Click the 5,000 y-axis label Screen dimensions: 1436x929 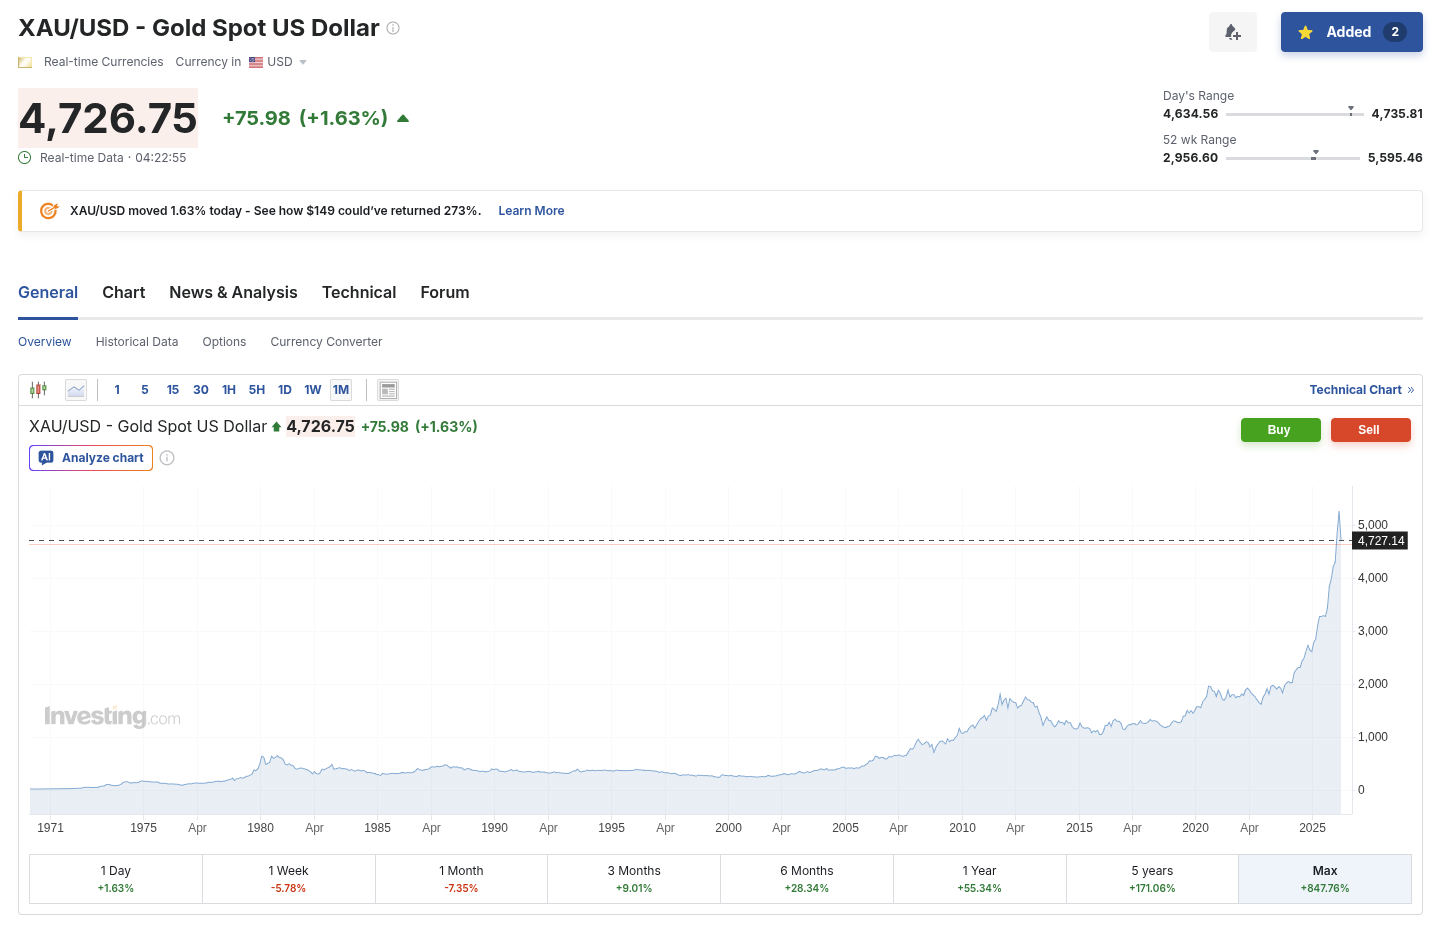coord(1373,525)
